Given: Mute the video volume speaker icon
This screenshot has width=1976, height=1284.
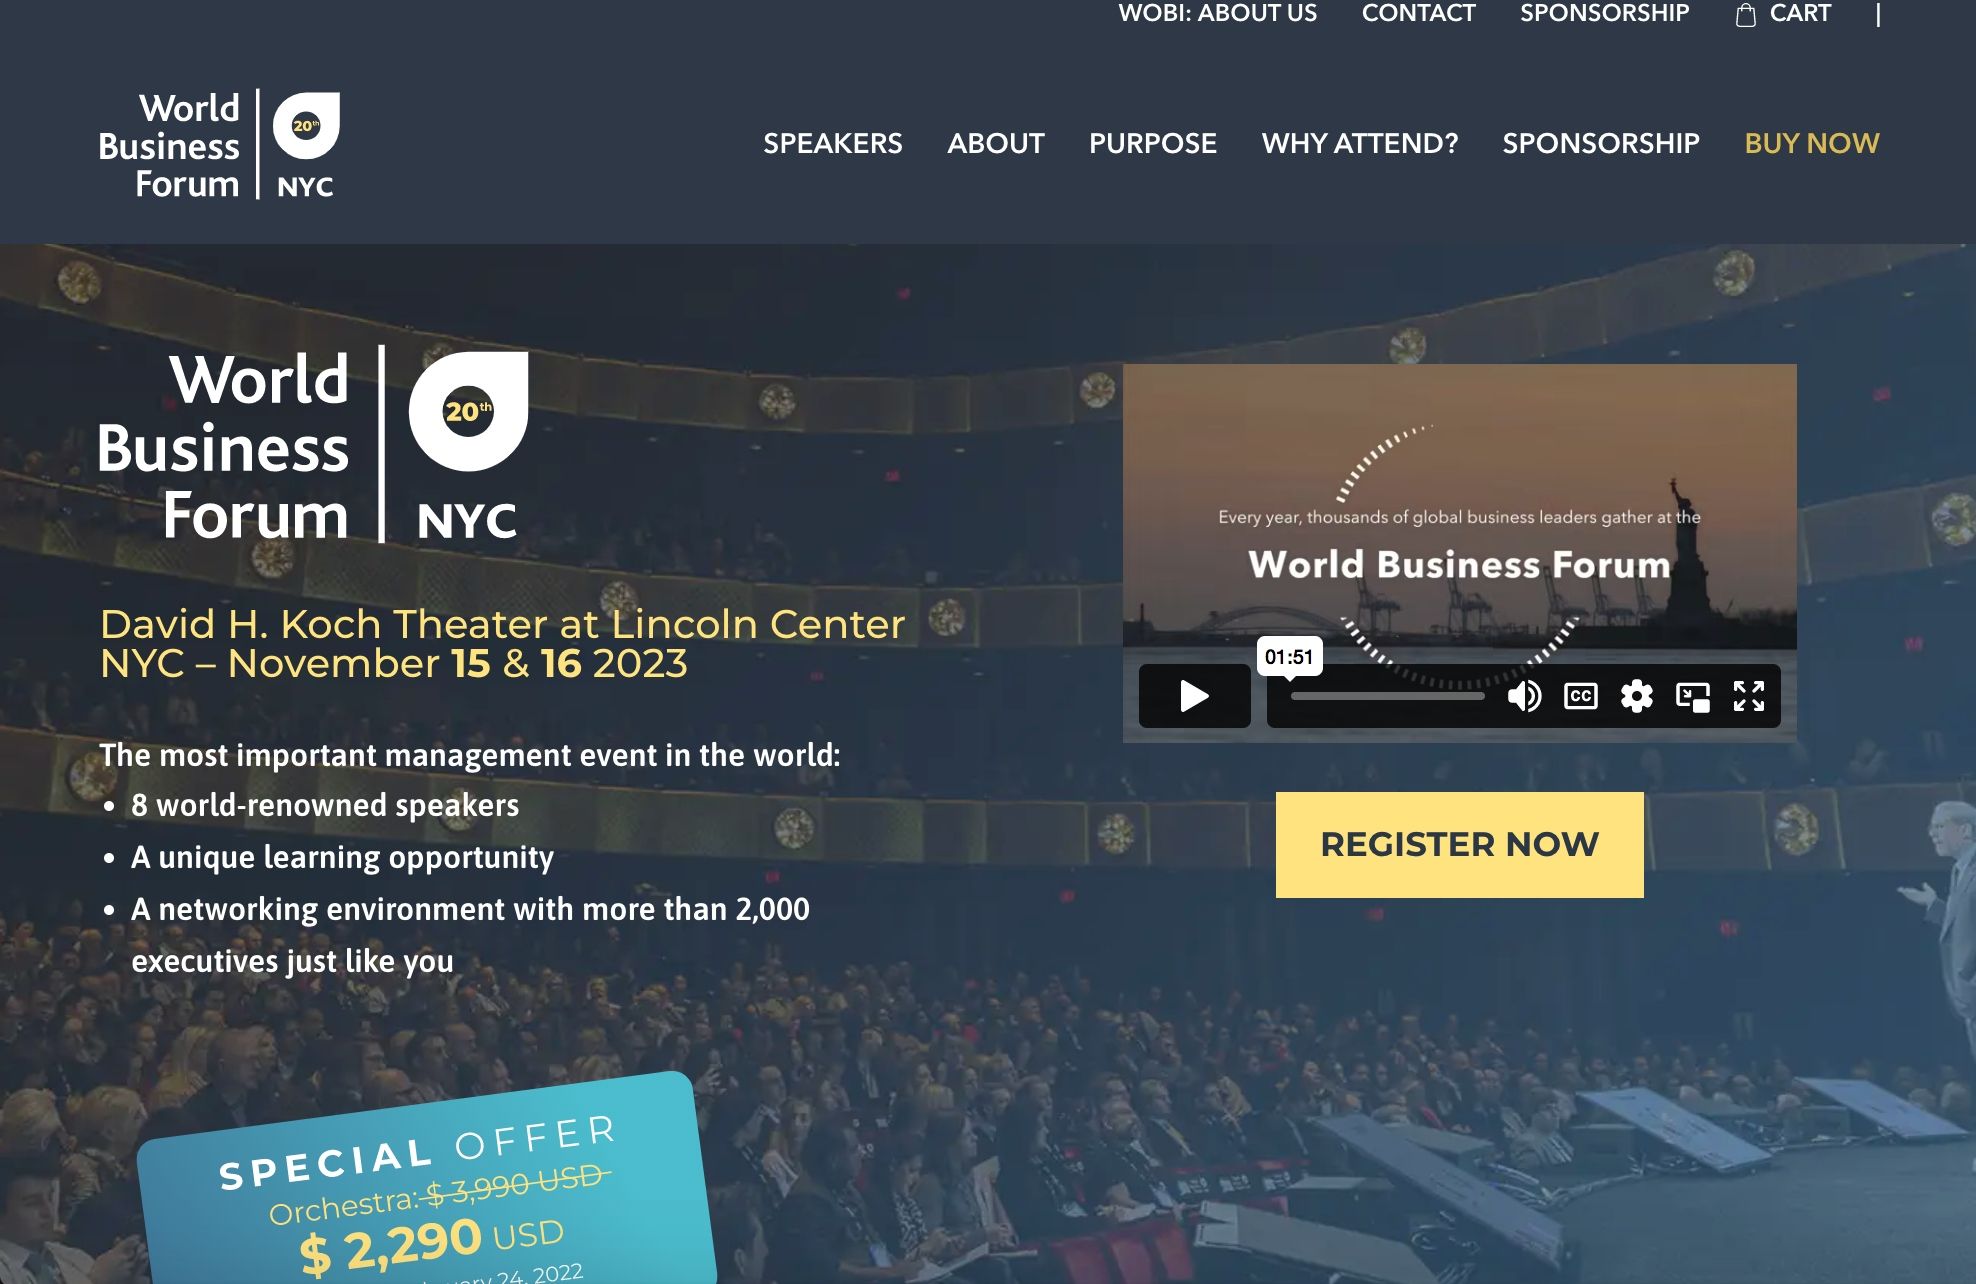Looking at the screenshot, I should tap(1524, 696).
